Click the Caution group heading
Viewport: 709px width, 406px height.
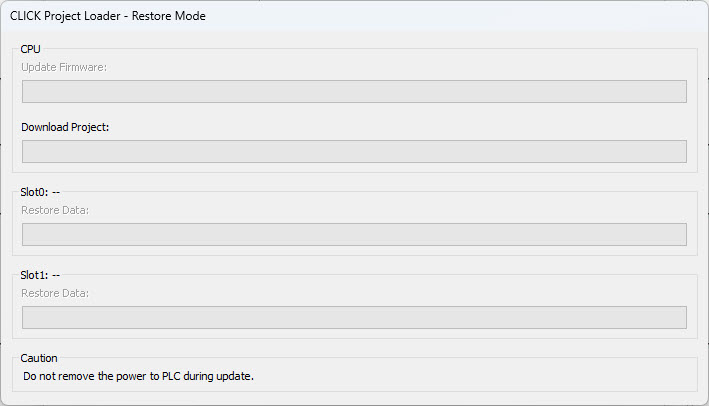tap(39, 357)
